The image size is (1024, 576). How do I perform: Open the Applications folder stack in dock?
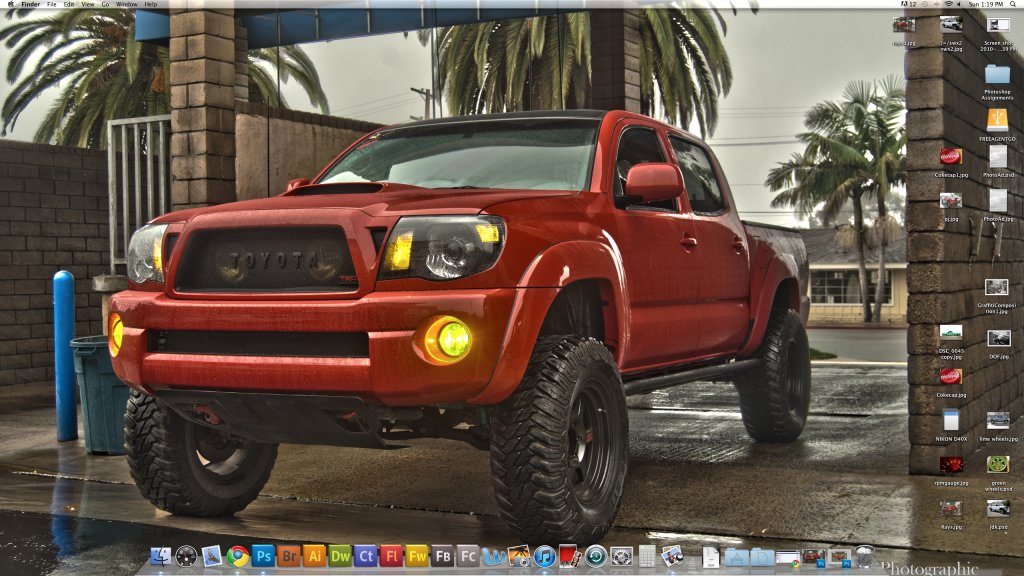pos(736,557)
